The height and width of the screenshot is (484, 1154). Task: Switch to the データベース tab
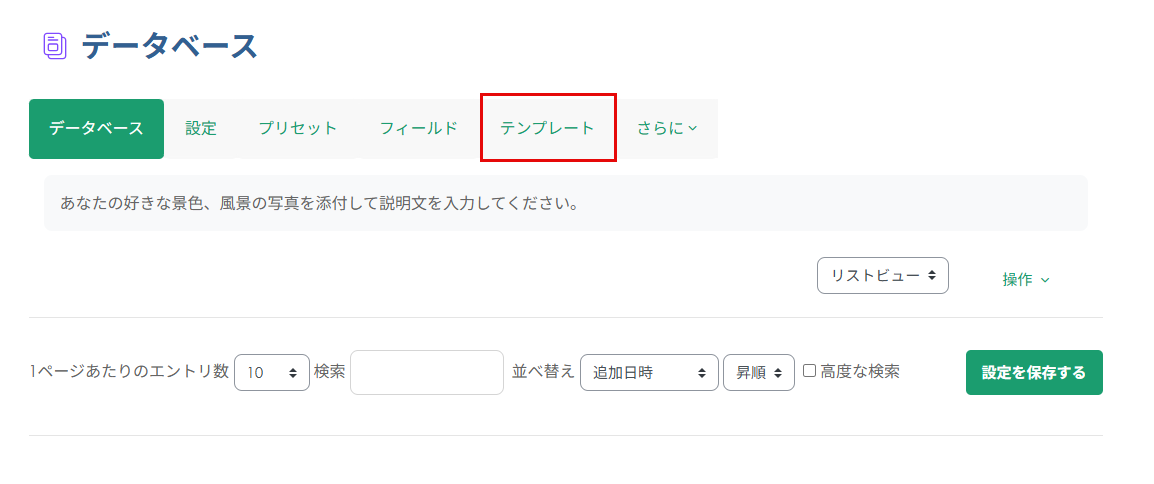point(96,129)
